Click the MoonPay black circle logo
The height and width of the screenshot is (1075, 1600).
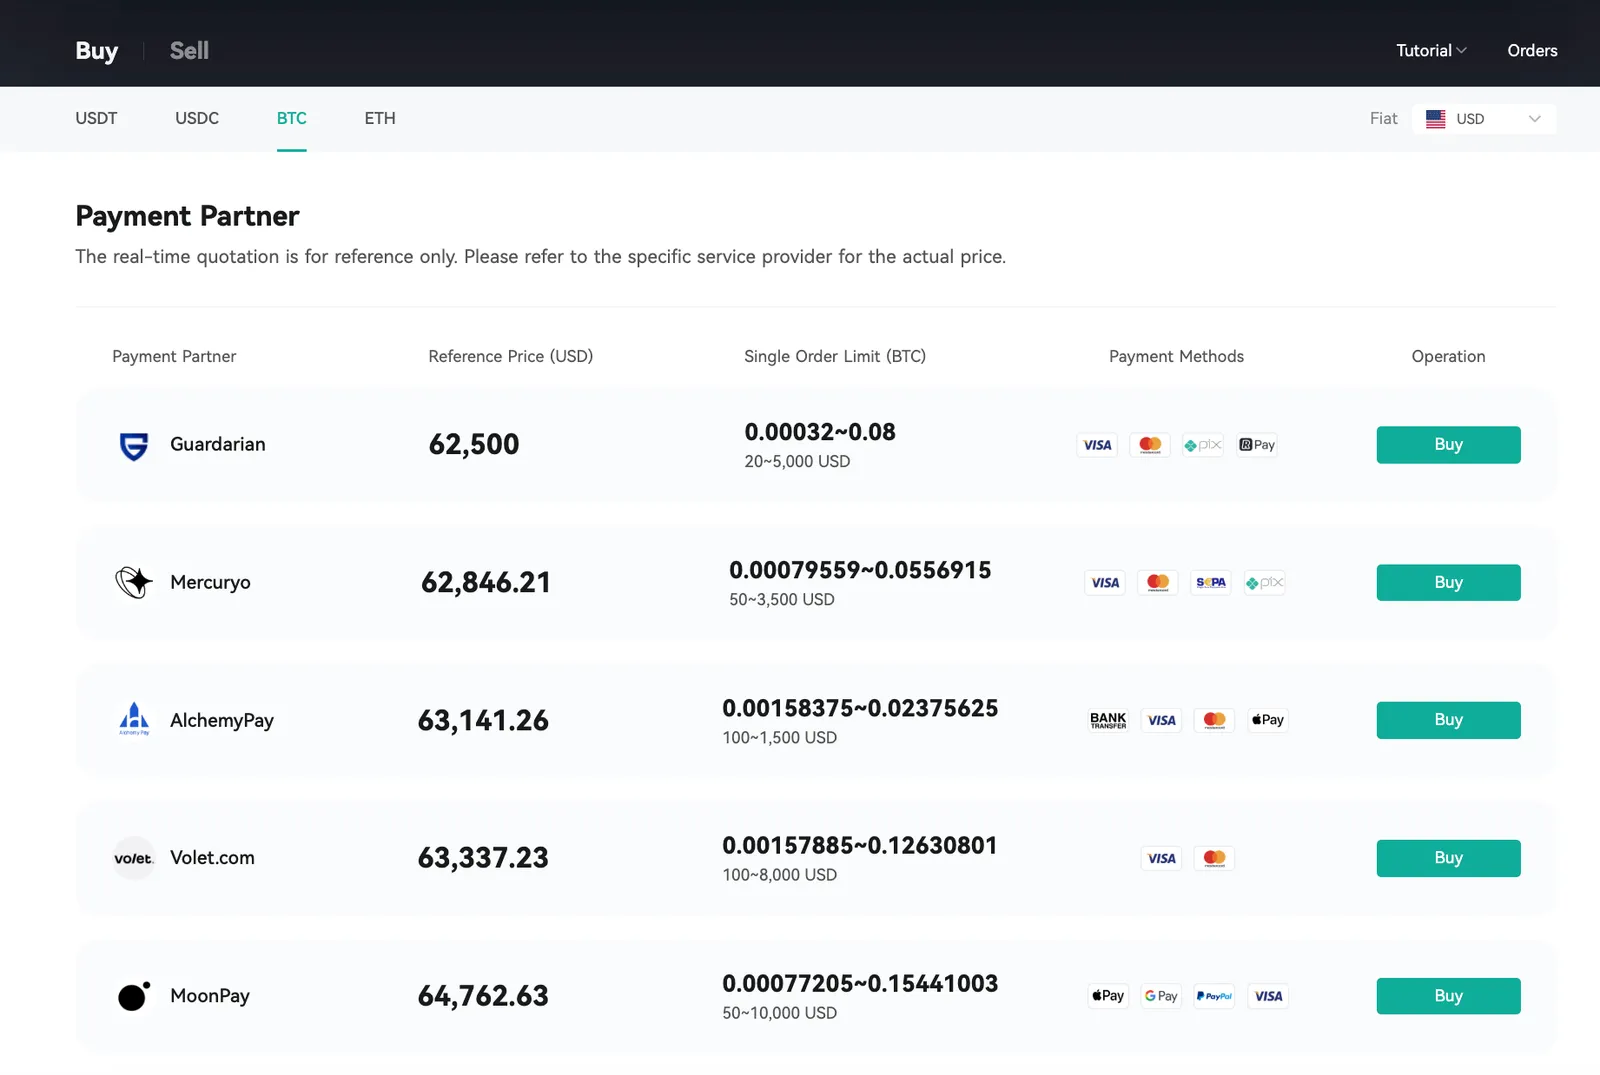[x=134, y=995]
